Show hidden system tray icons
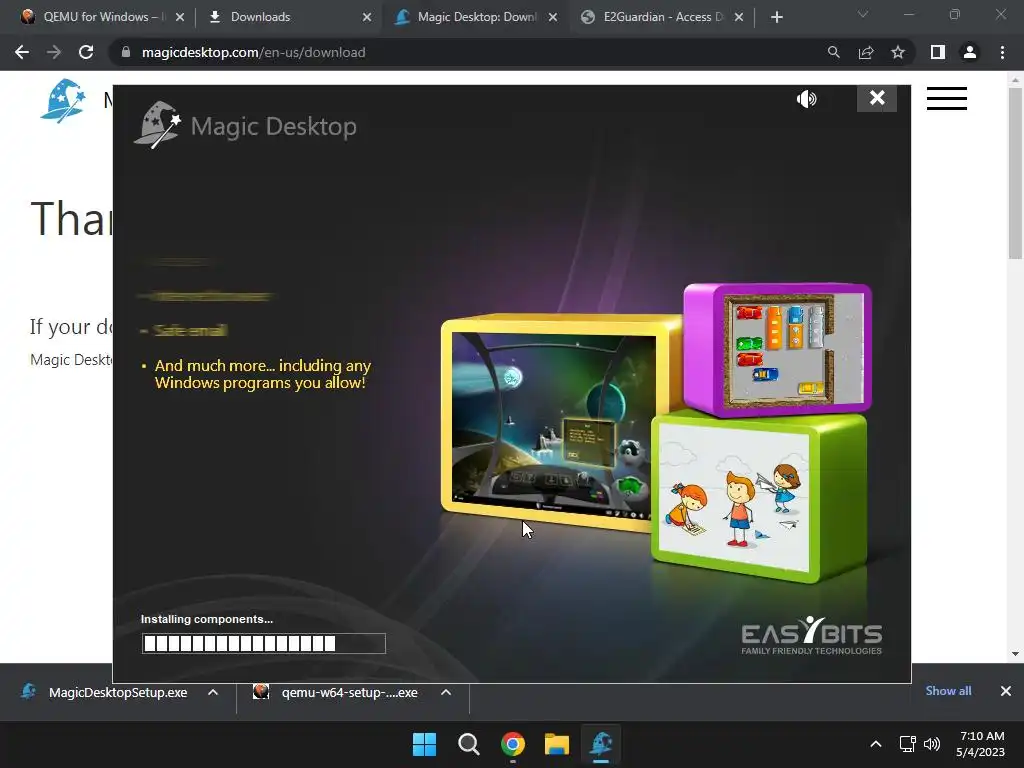This screenshot has height=768, width=1024. click(876, 744)
